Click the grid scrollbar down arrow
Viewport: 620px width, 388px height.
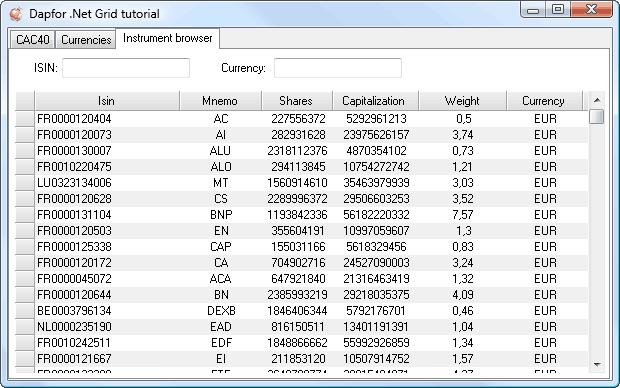tap(597, 364)
